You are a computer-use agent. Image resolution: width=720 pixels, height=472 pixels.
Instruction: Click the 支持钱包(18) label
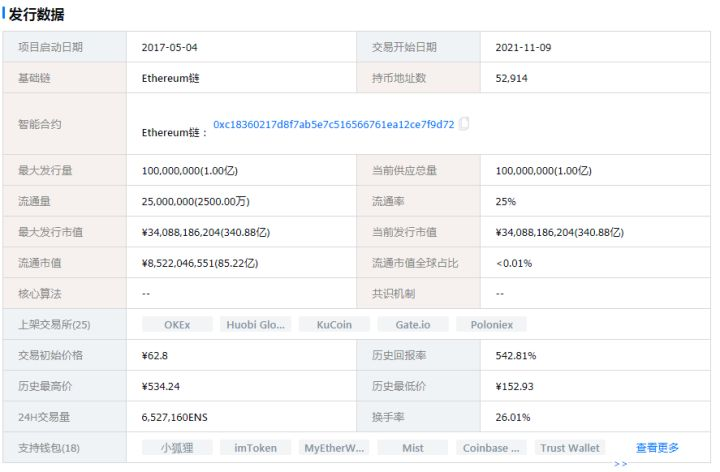click(x=49, y=448)
